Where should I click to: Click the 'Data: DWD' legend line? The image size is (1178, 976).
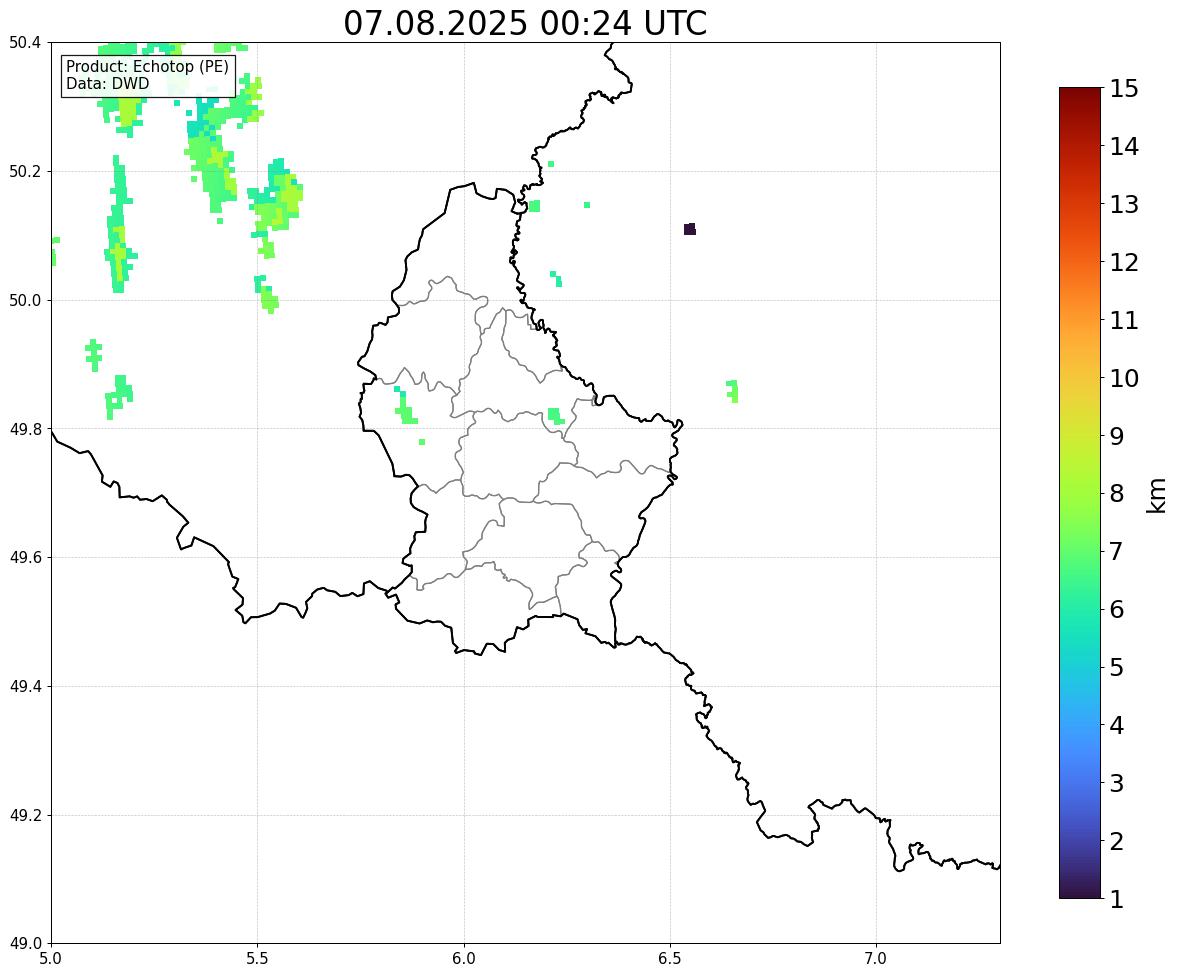[107, 83]
